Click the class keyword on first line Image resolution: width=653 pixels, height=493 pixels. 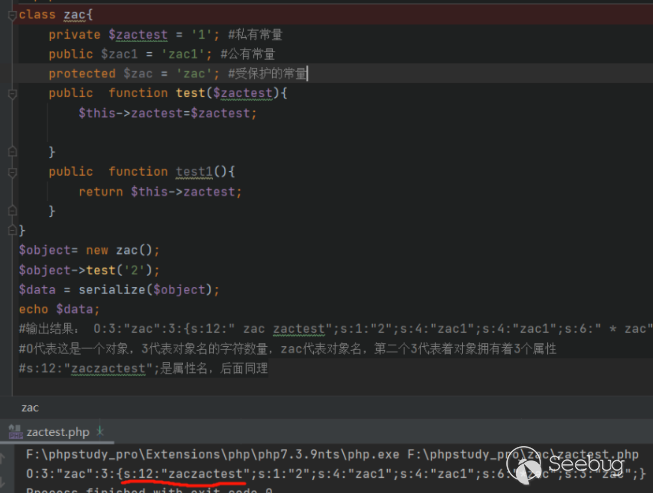[x=37, y=15]
